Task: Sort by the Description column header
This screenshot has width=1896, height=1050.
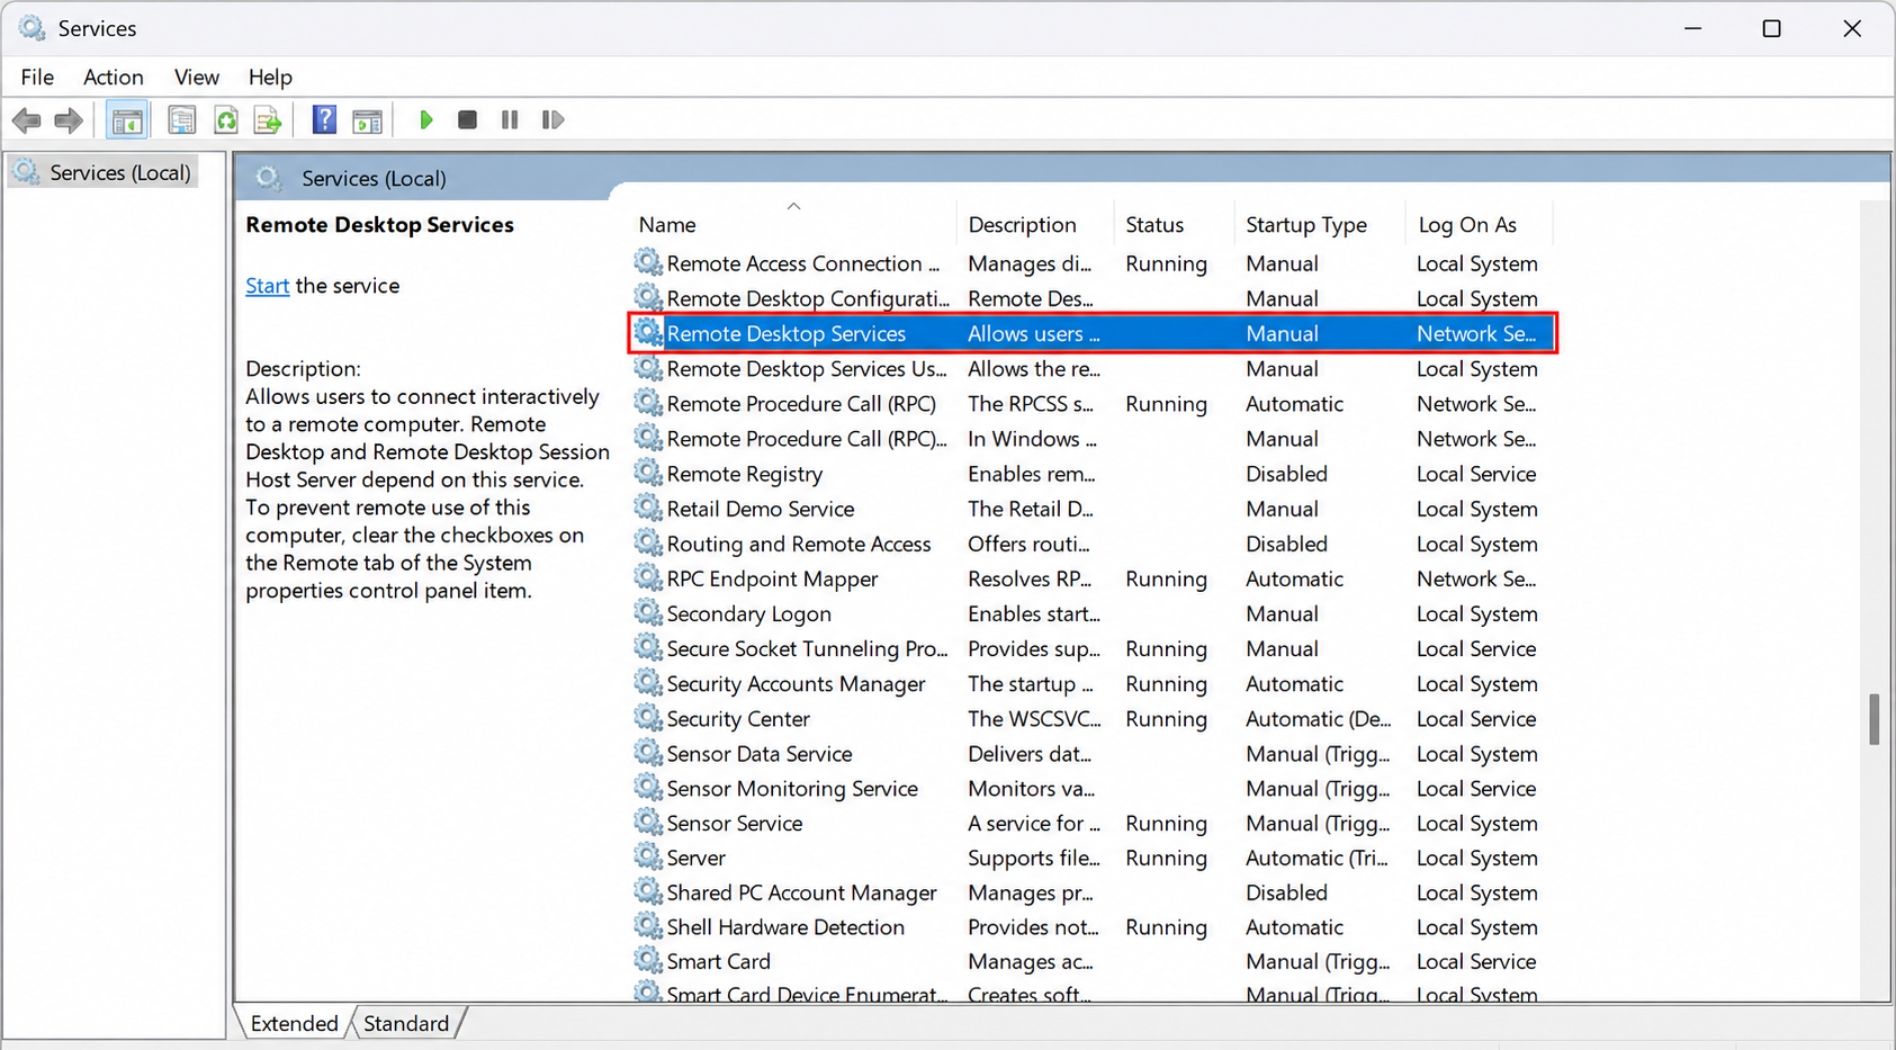Action: (x=1035, y=225)
